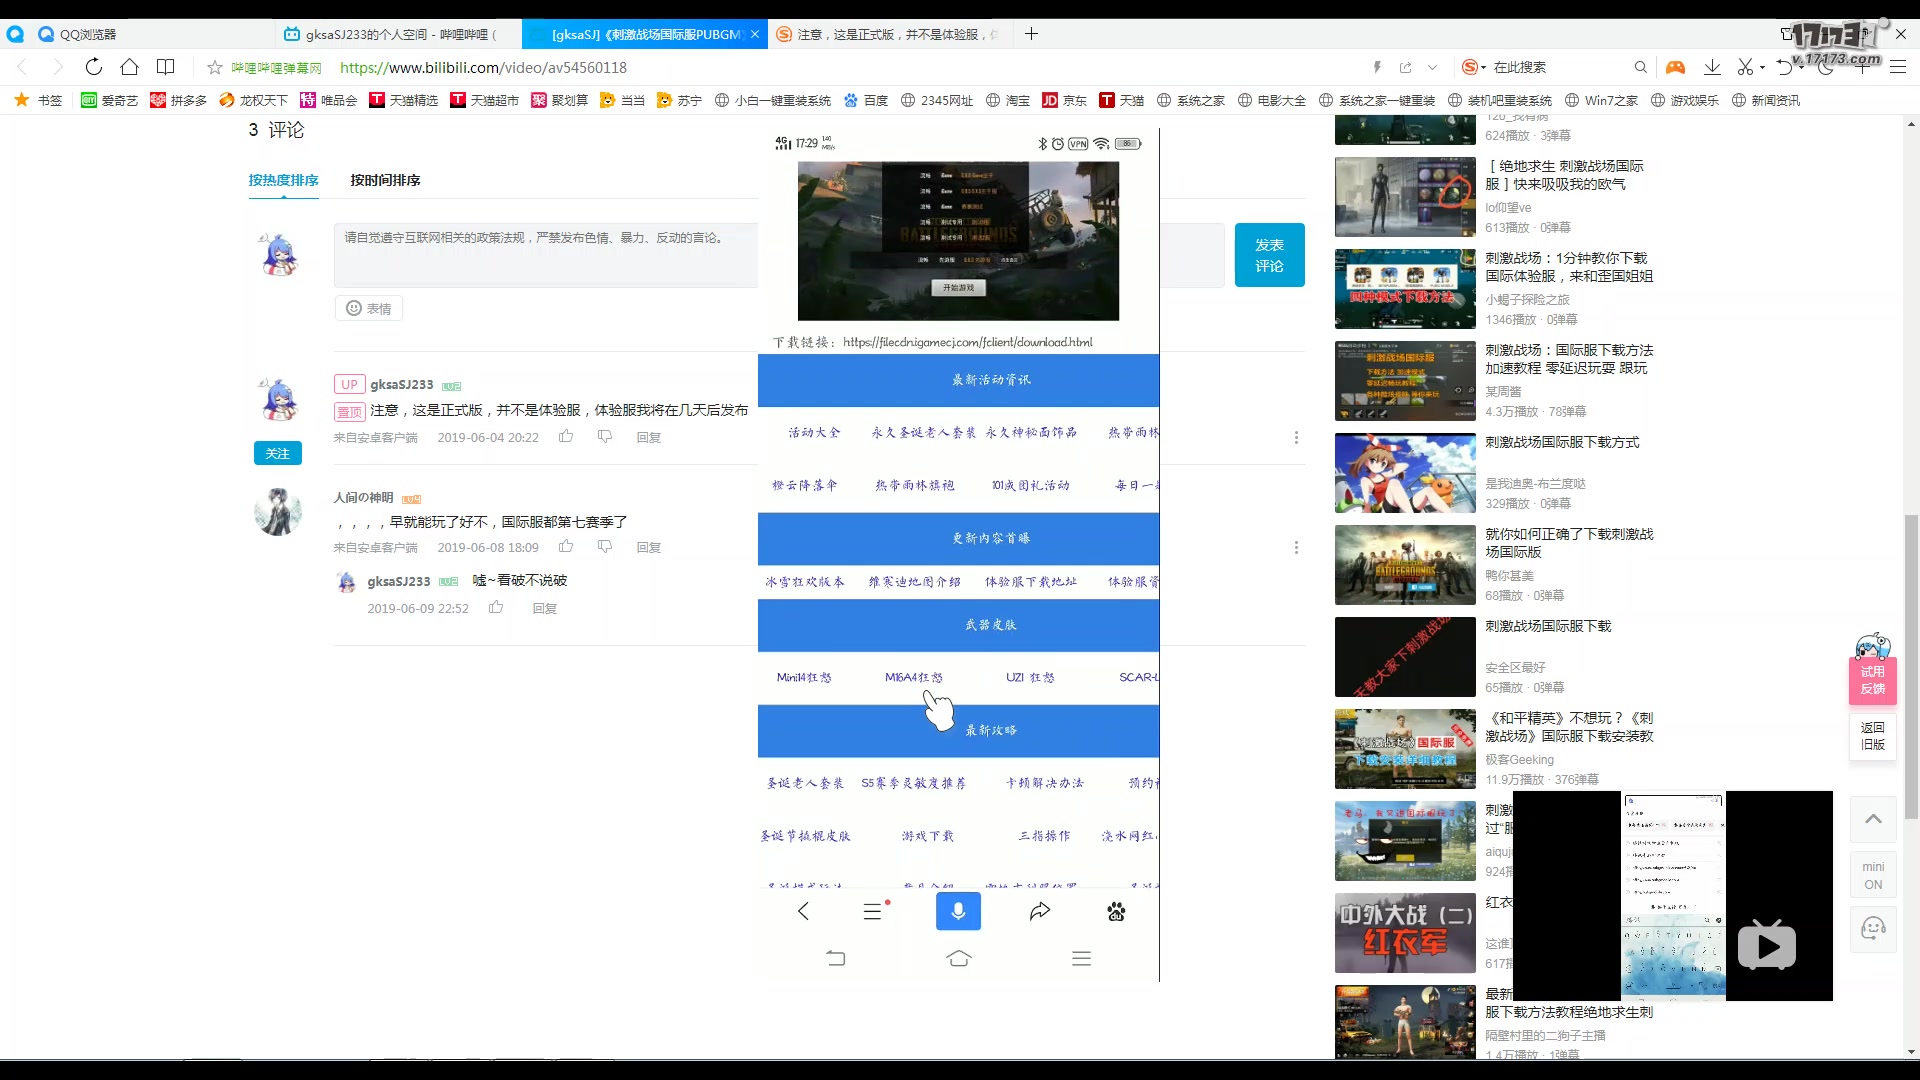Open the emoji picker in the comment box
This screenshot has width=1920, height=1080.
[368, 308]
